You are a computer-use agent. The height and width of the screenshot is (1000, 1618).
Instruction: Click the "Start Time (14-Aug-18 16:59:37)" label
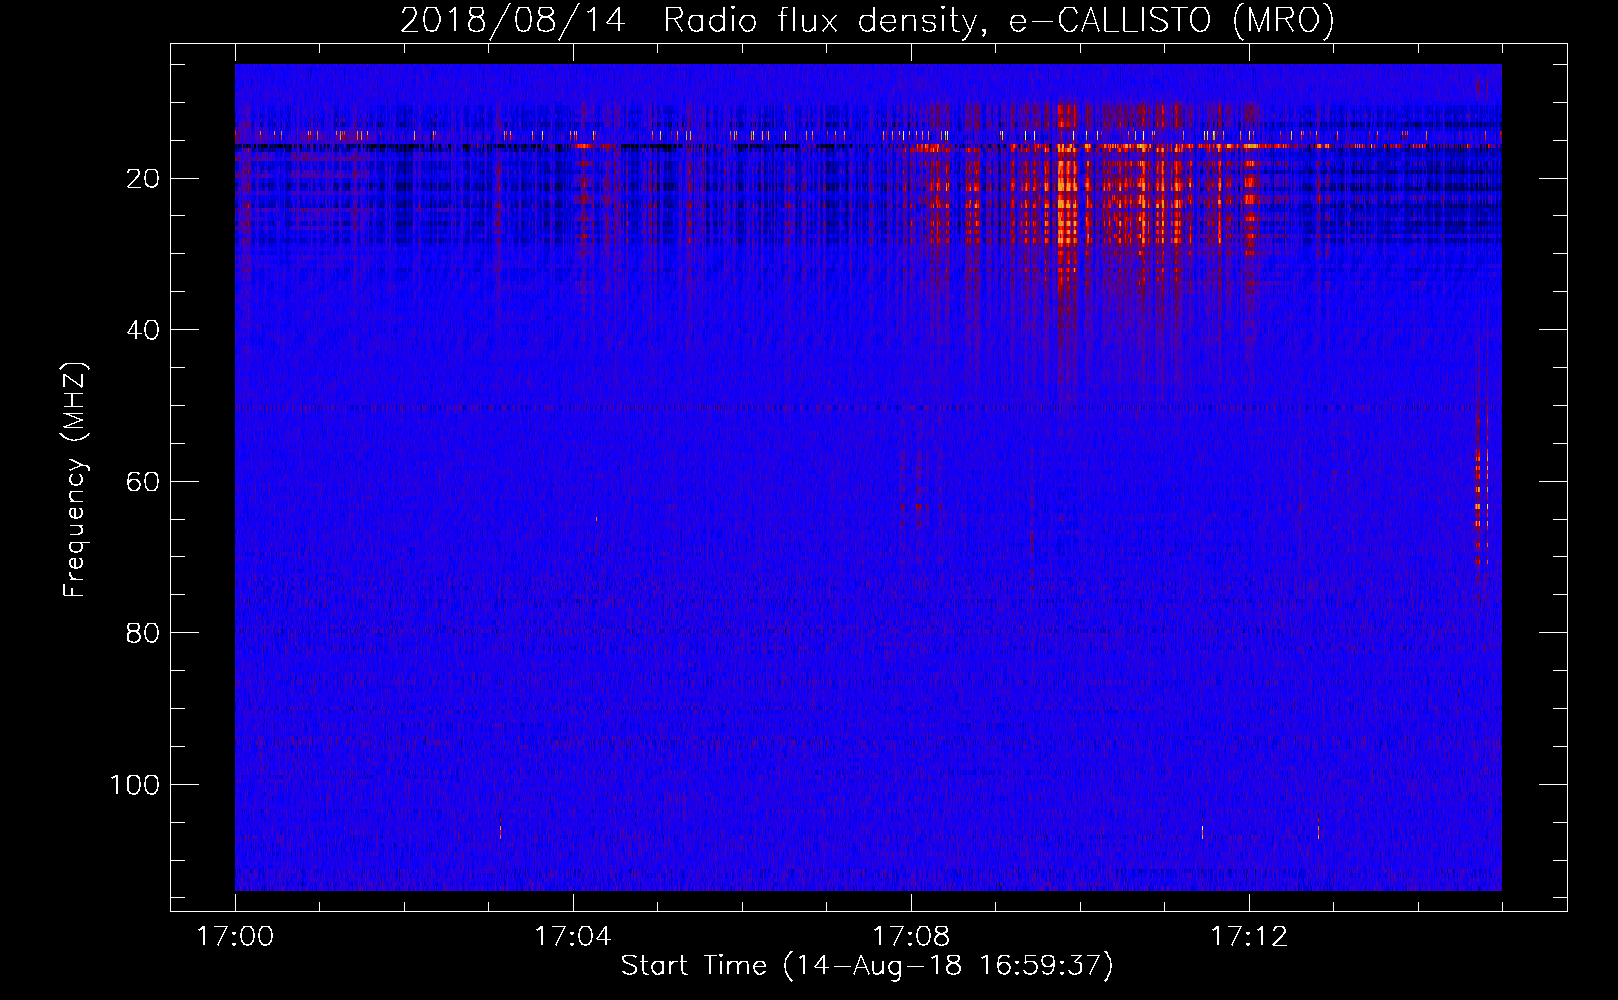tap(867, 966)
